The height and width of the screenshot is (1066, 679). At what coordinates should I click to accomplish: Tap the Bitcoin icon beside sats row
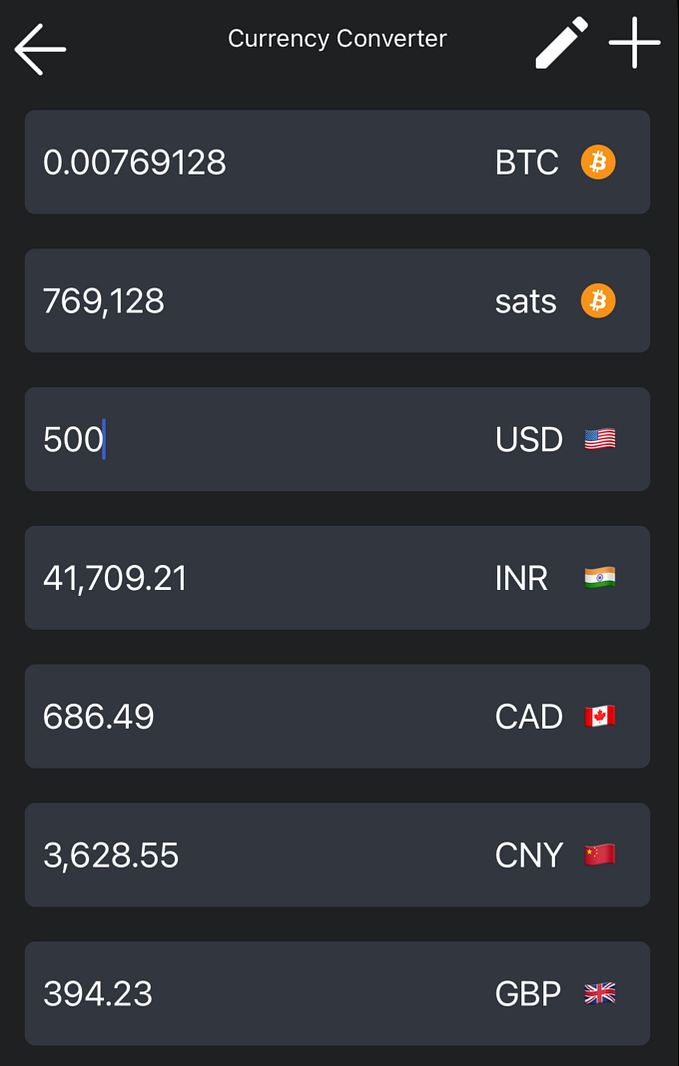(x=598, y=300)
